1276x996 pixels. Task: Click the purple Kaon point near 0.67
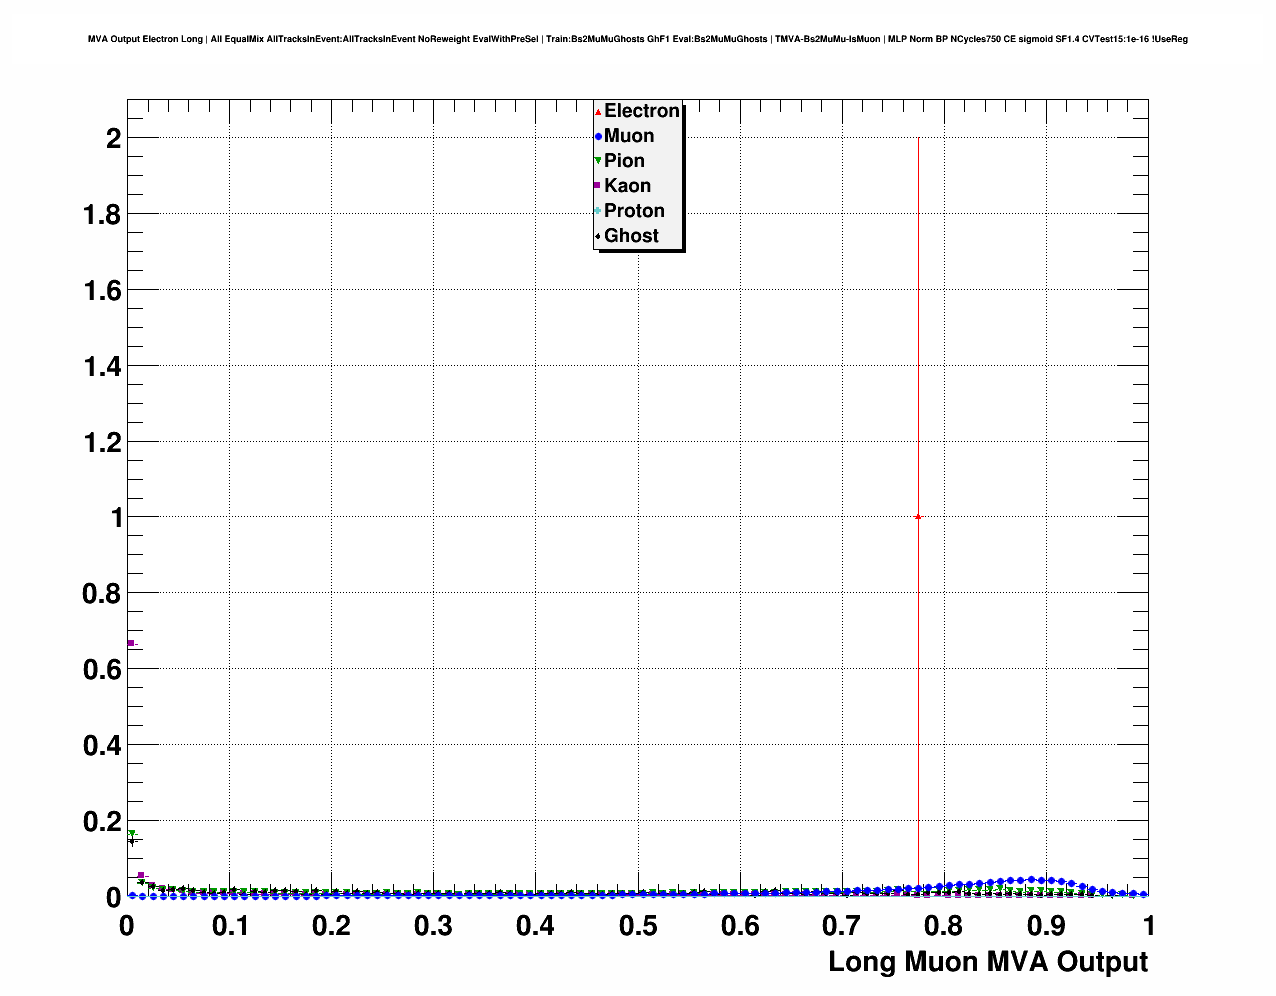pos(131,643)
